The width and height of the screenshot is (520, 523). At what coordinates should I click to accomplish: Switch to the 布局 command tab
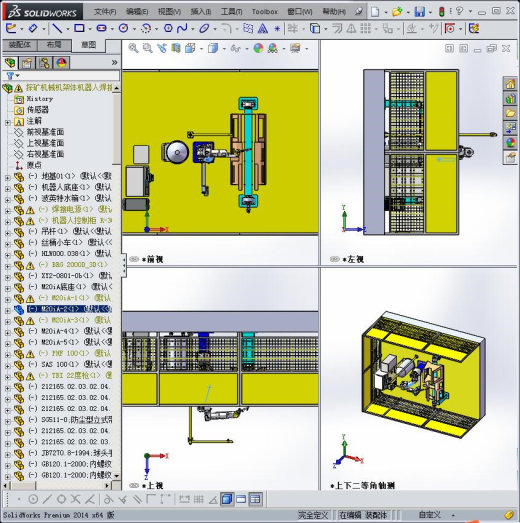point(54,45)
